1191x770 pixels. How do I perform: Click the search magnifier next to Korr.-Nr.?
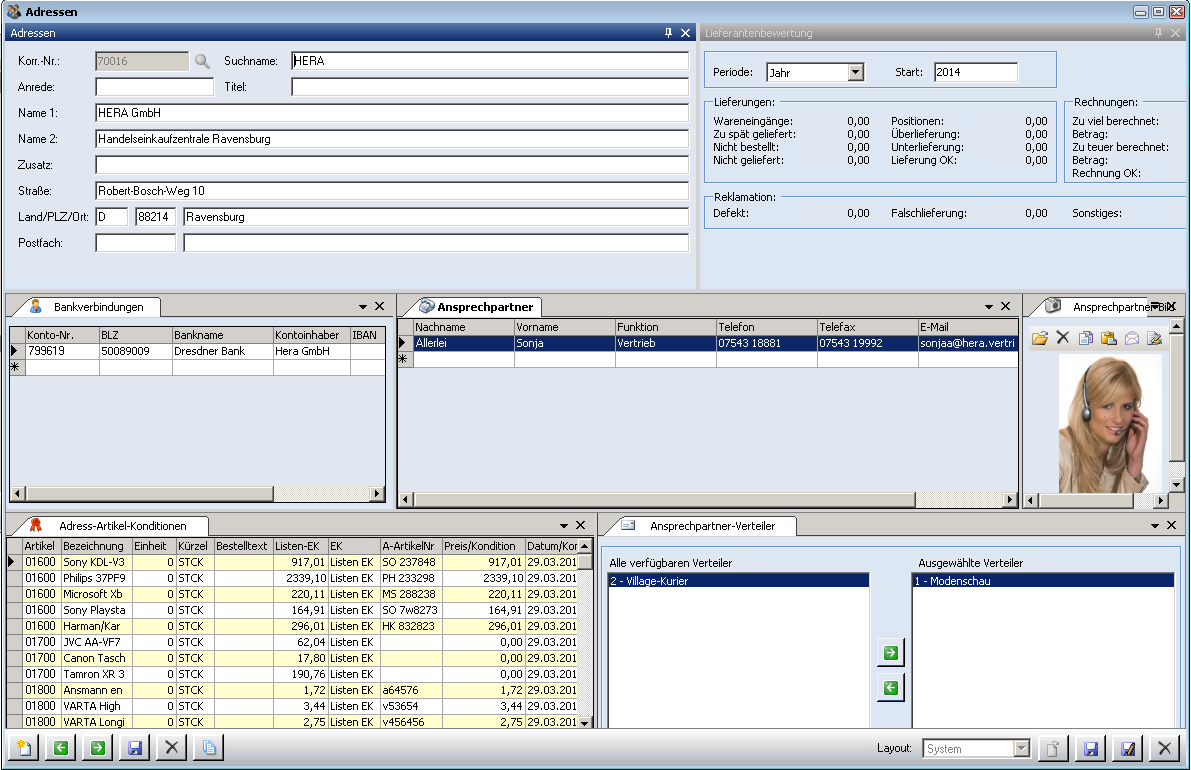[203, 61]
